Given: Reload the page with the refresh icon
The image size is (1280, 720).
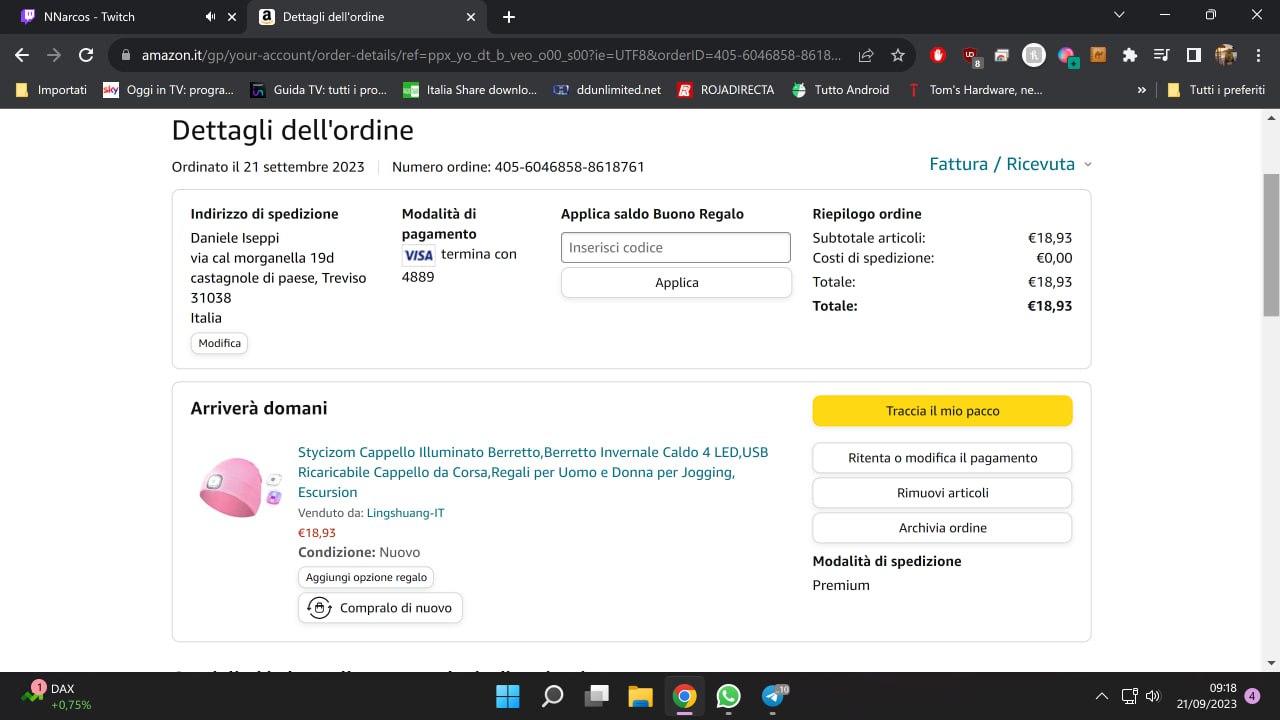Looking at the screenshot, I should [86, 55].
